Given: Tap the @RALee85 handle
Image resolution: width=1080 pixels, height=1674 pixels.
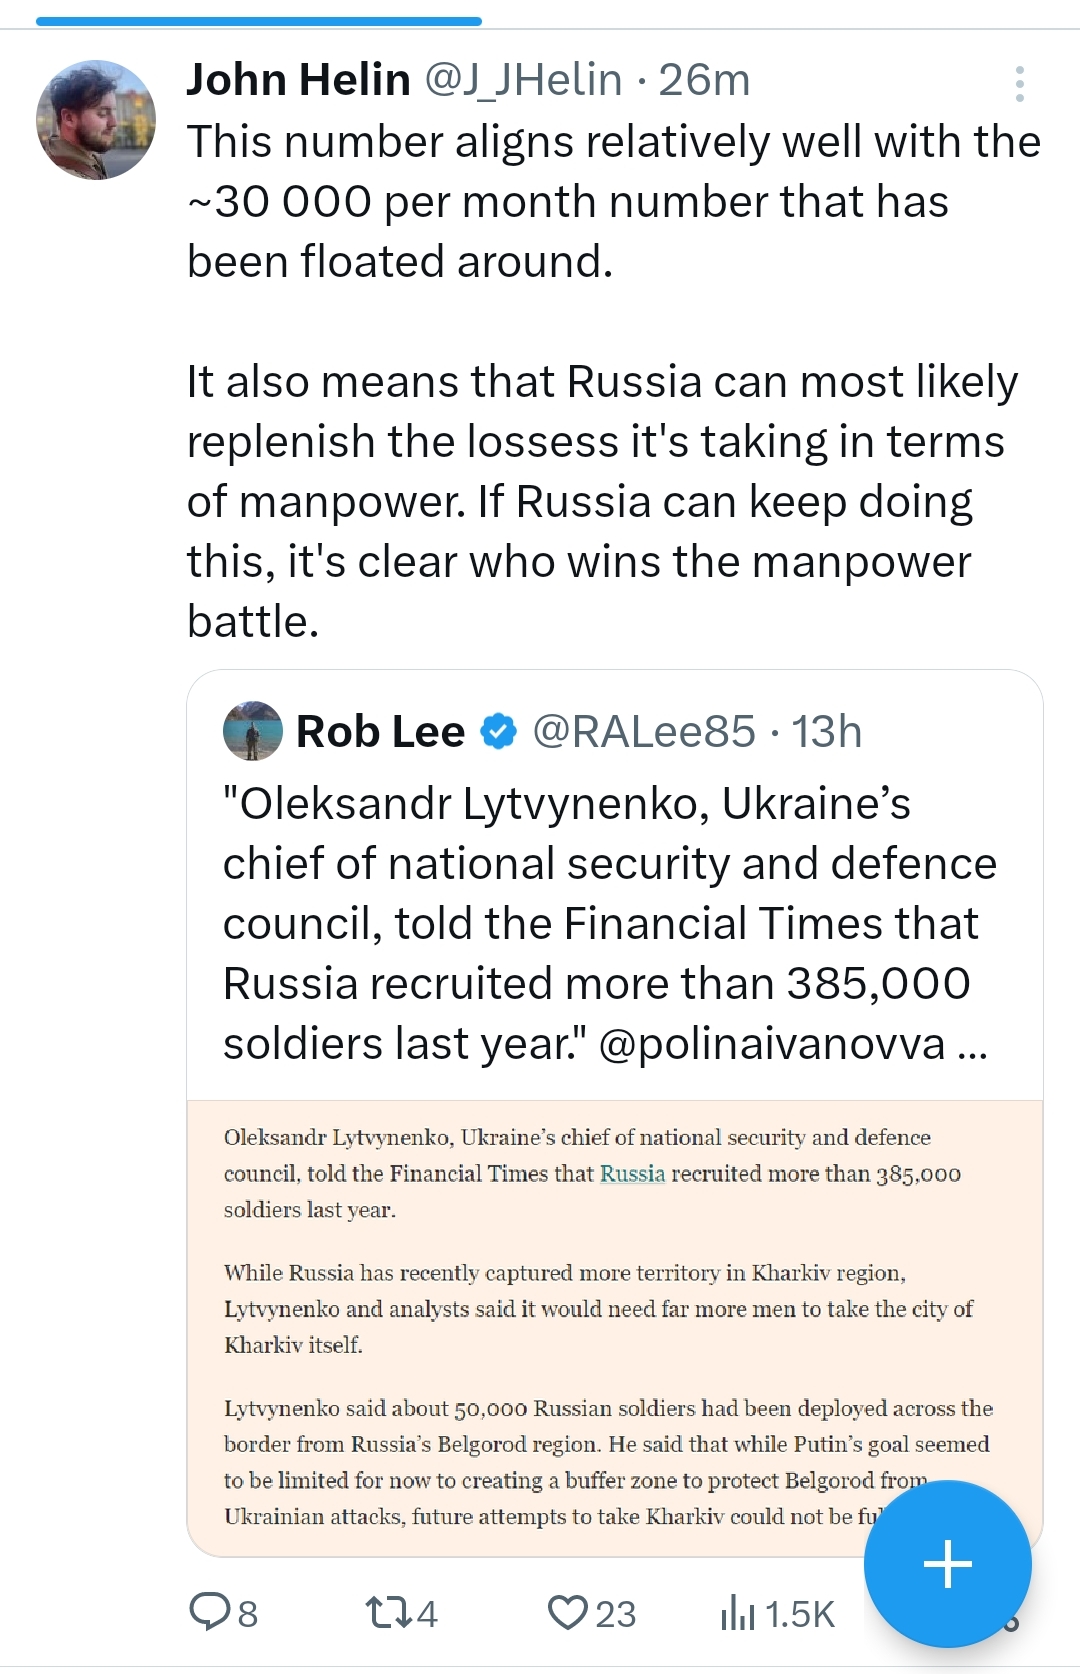Looking at the screenshot, I should coord(643,732).
